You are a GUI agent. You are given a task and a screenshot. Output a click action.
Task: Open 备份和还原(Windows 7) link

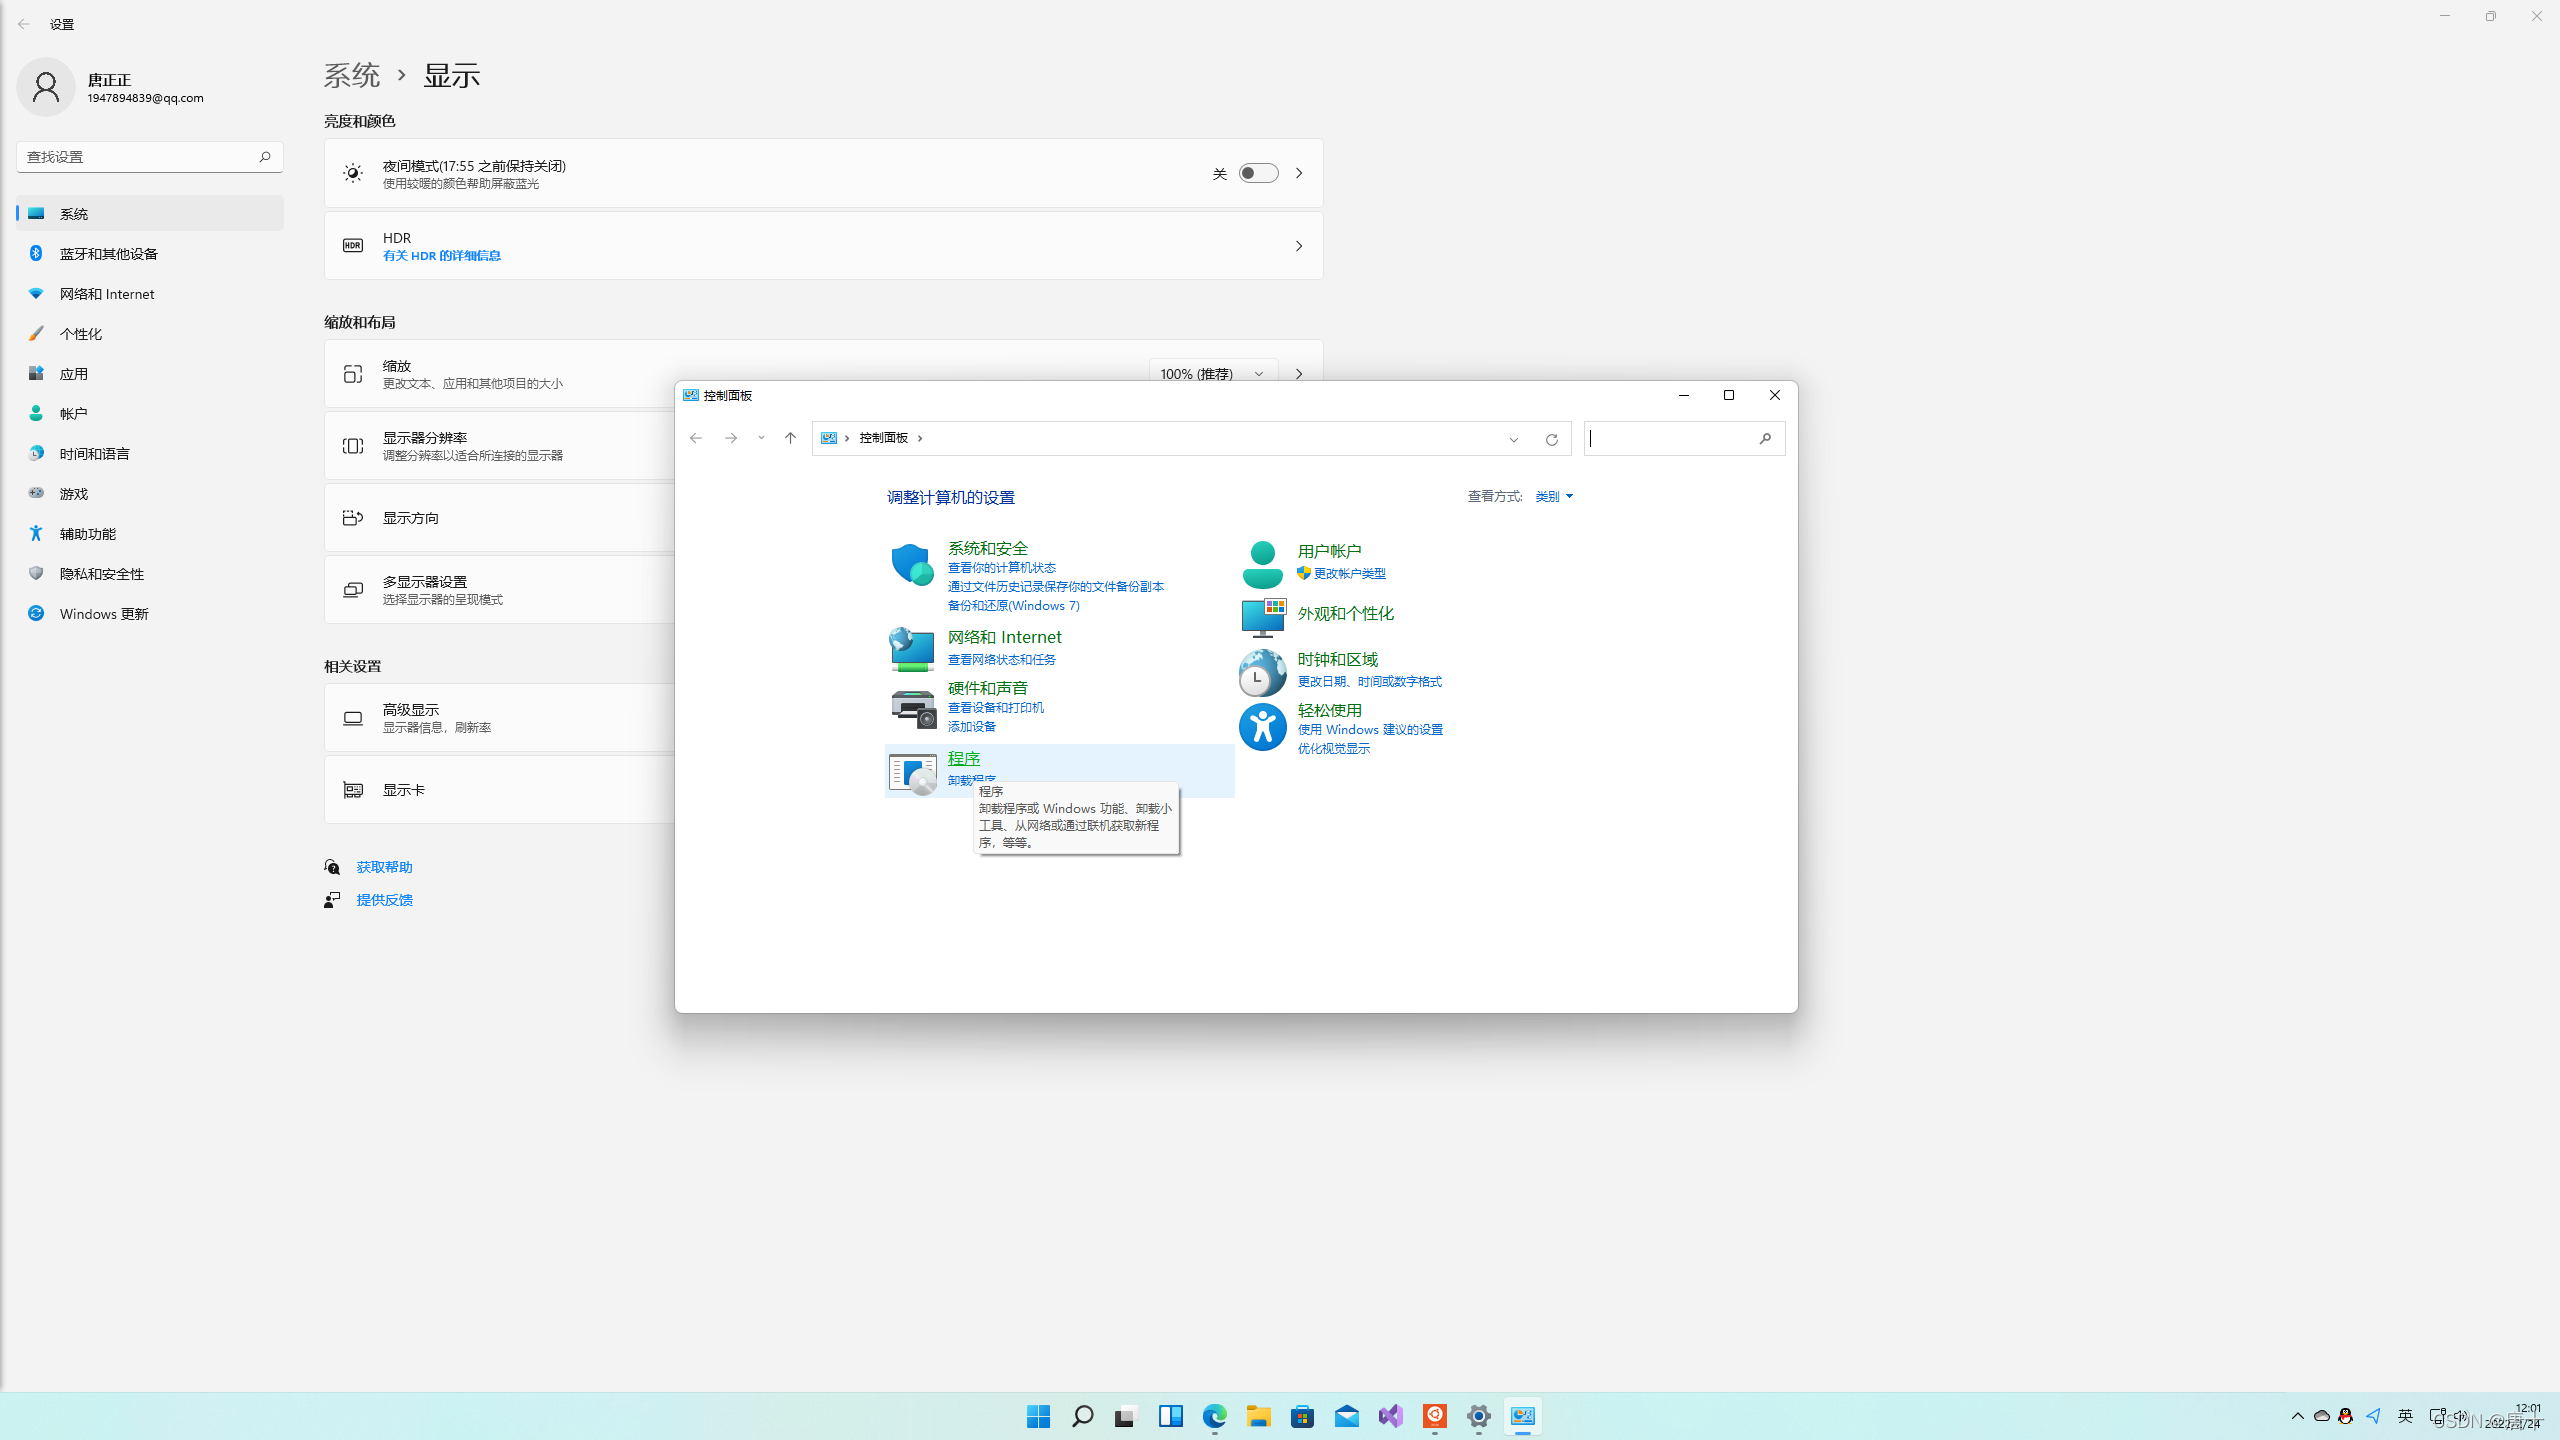[1014, 606]
